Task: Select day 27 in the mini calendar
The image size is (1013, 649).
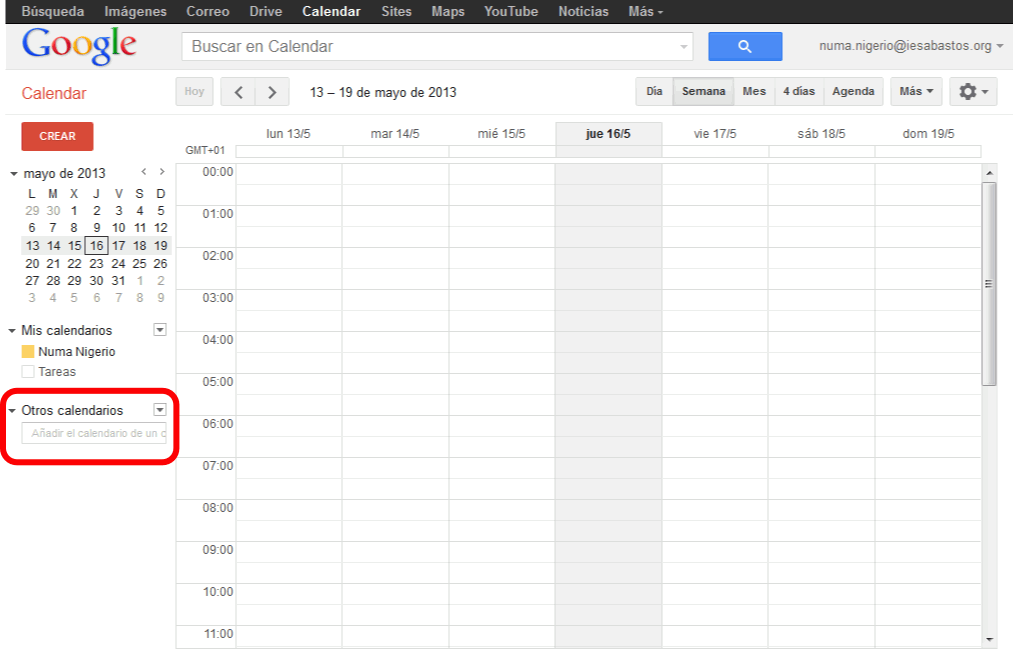Action: click(x=32, y=280)
